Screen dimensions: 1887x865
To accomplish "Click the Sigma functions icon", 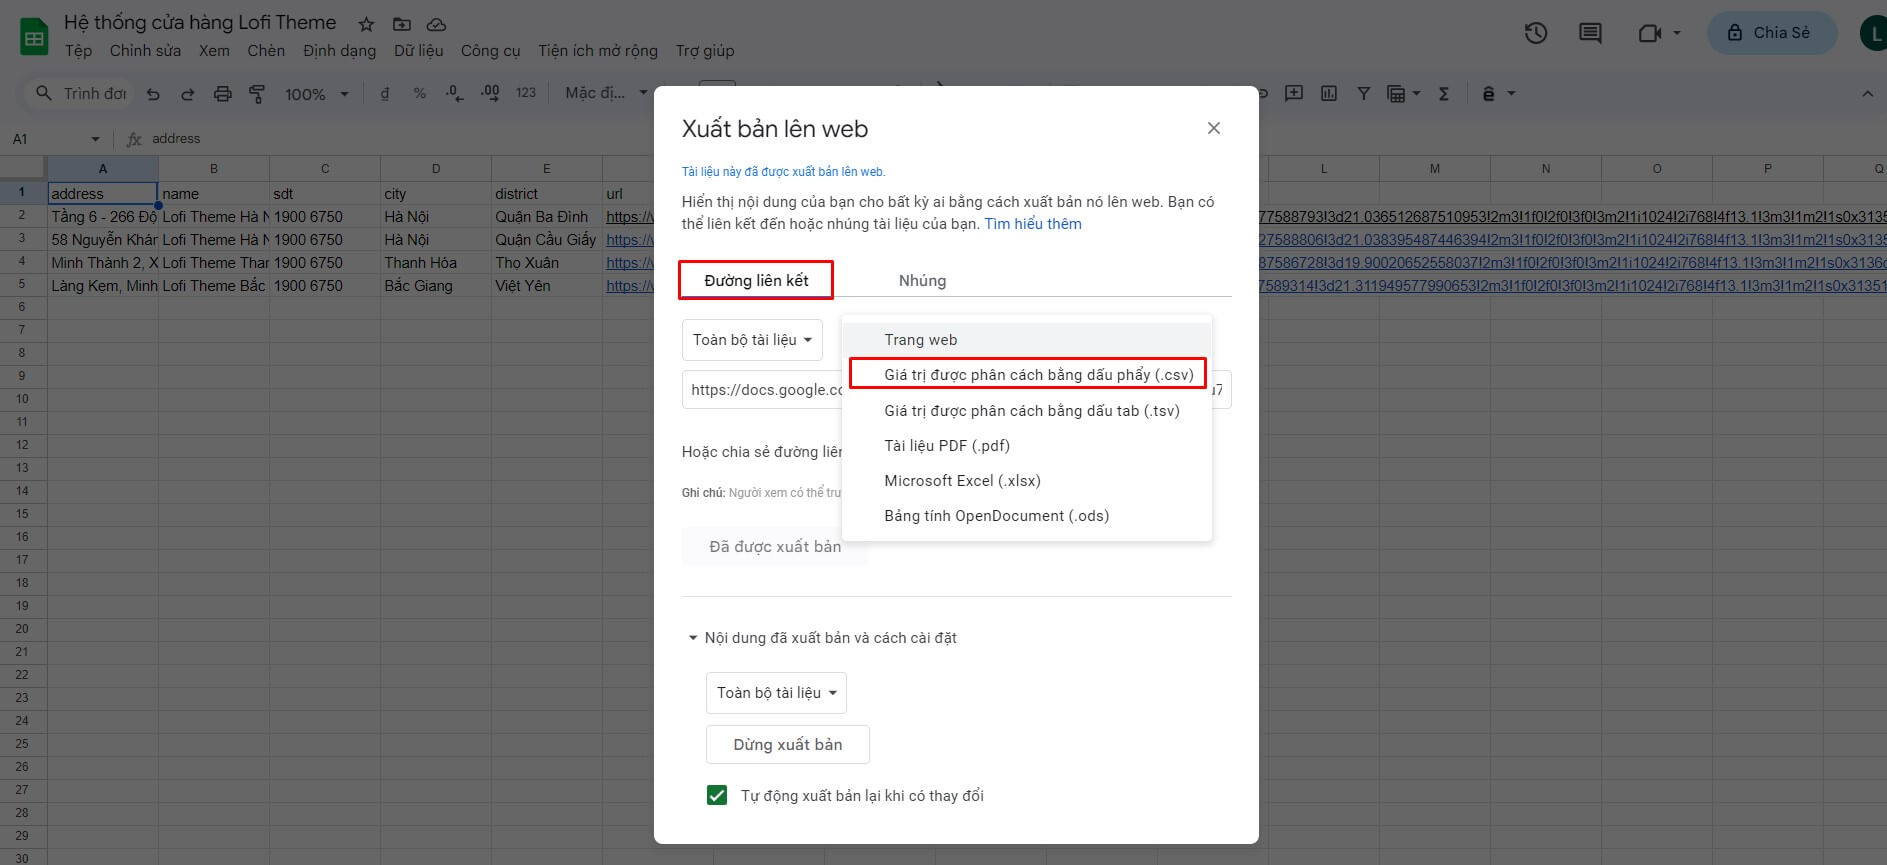I will [1444, 93].
